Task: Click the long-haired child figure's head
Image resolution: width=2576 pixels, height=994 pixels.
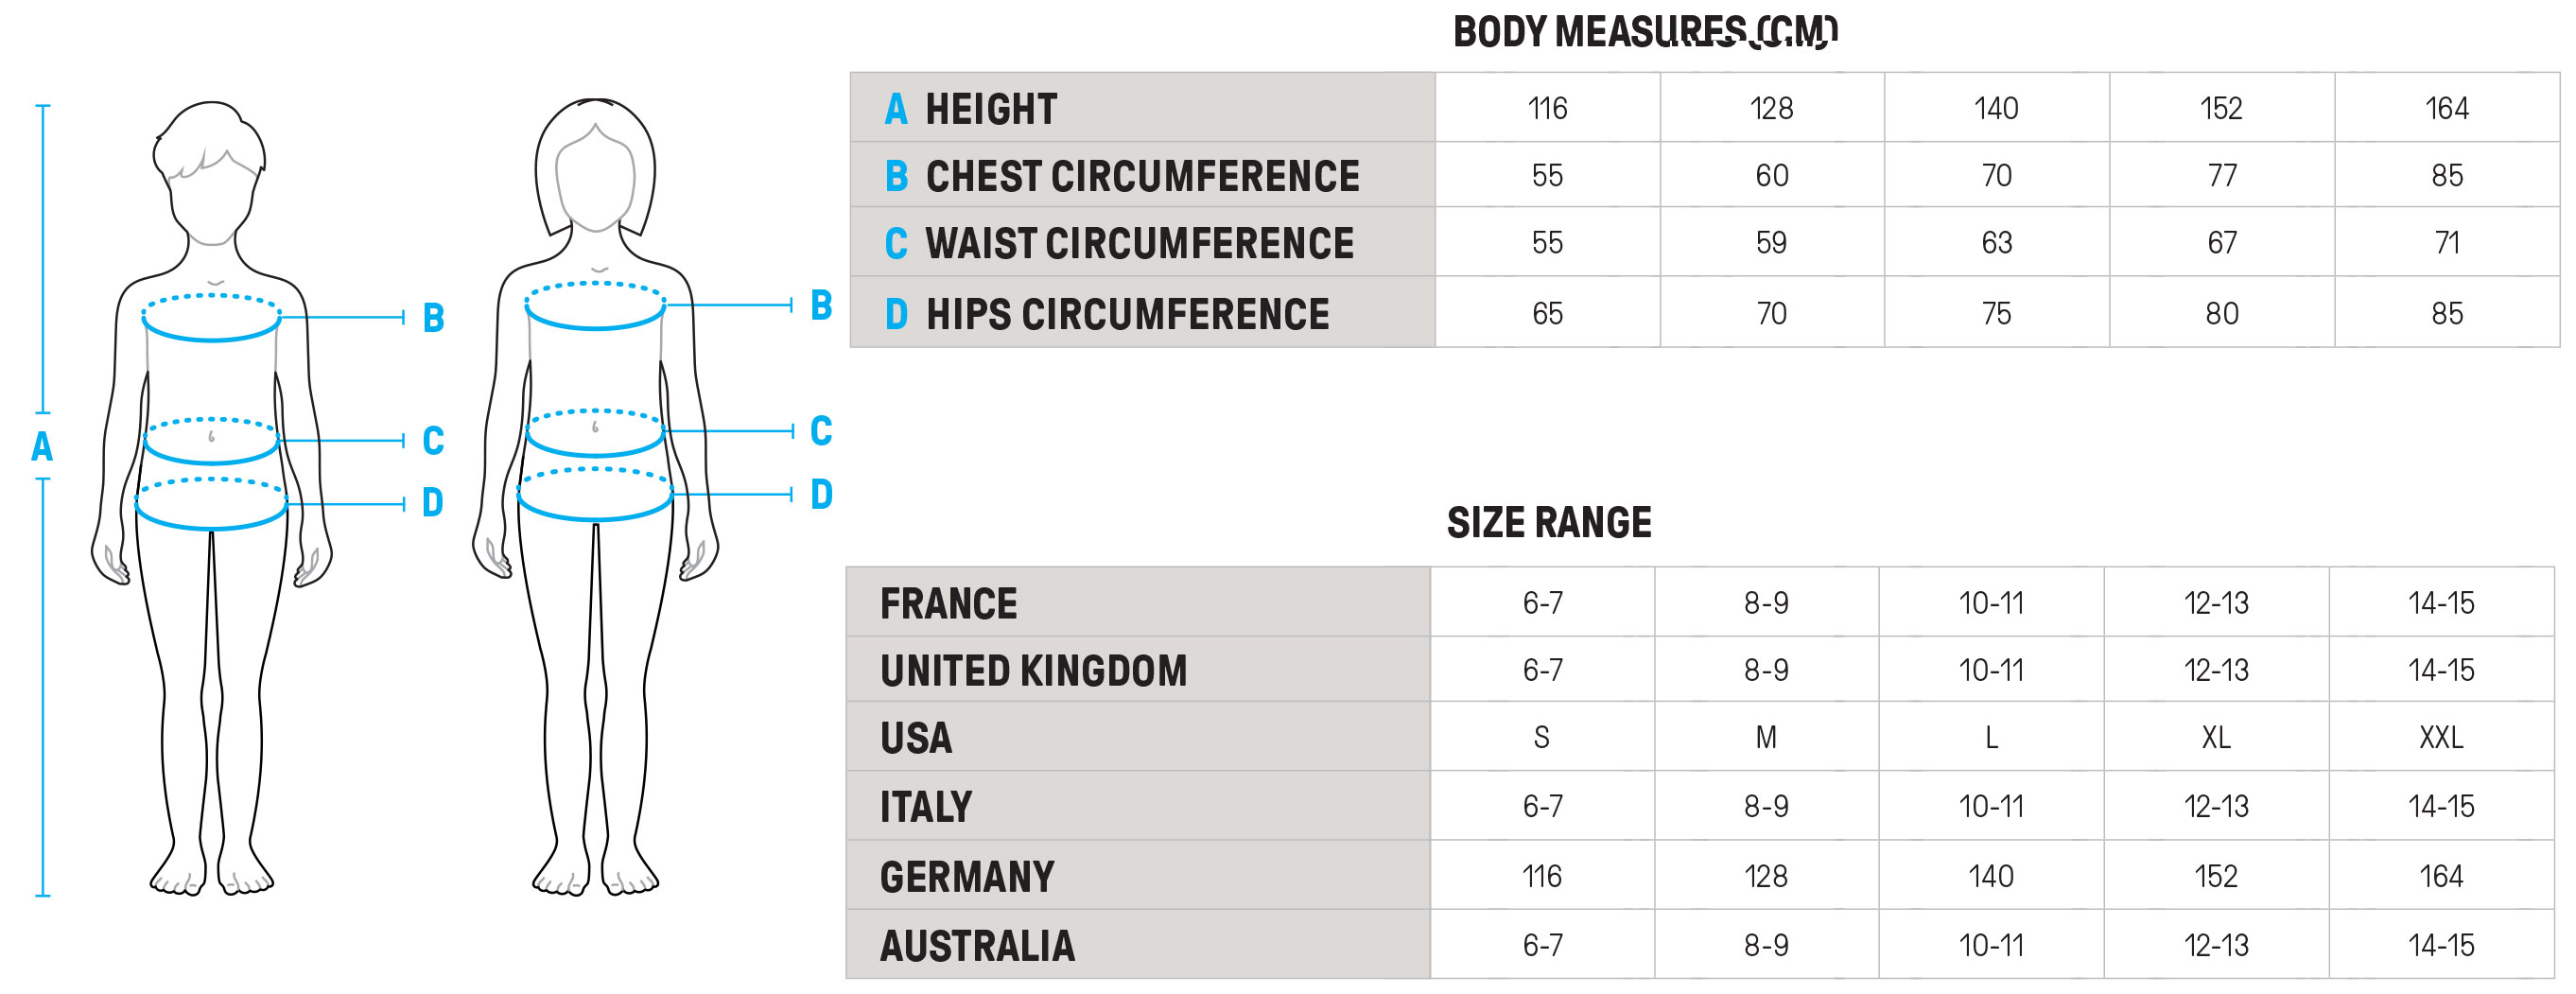Action: [595, 170]
